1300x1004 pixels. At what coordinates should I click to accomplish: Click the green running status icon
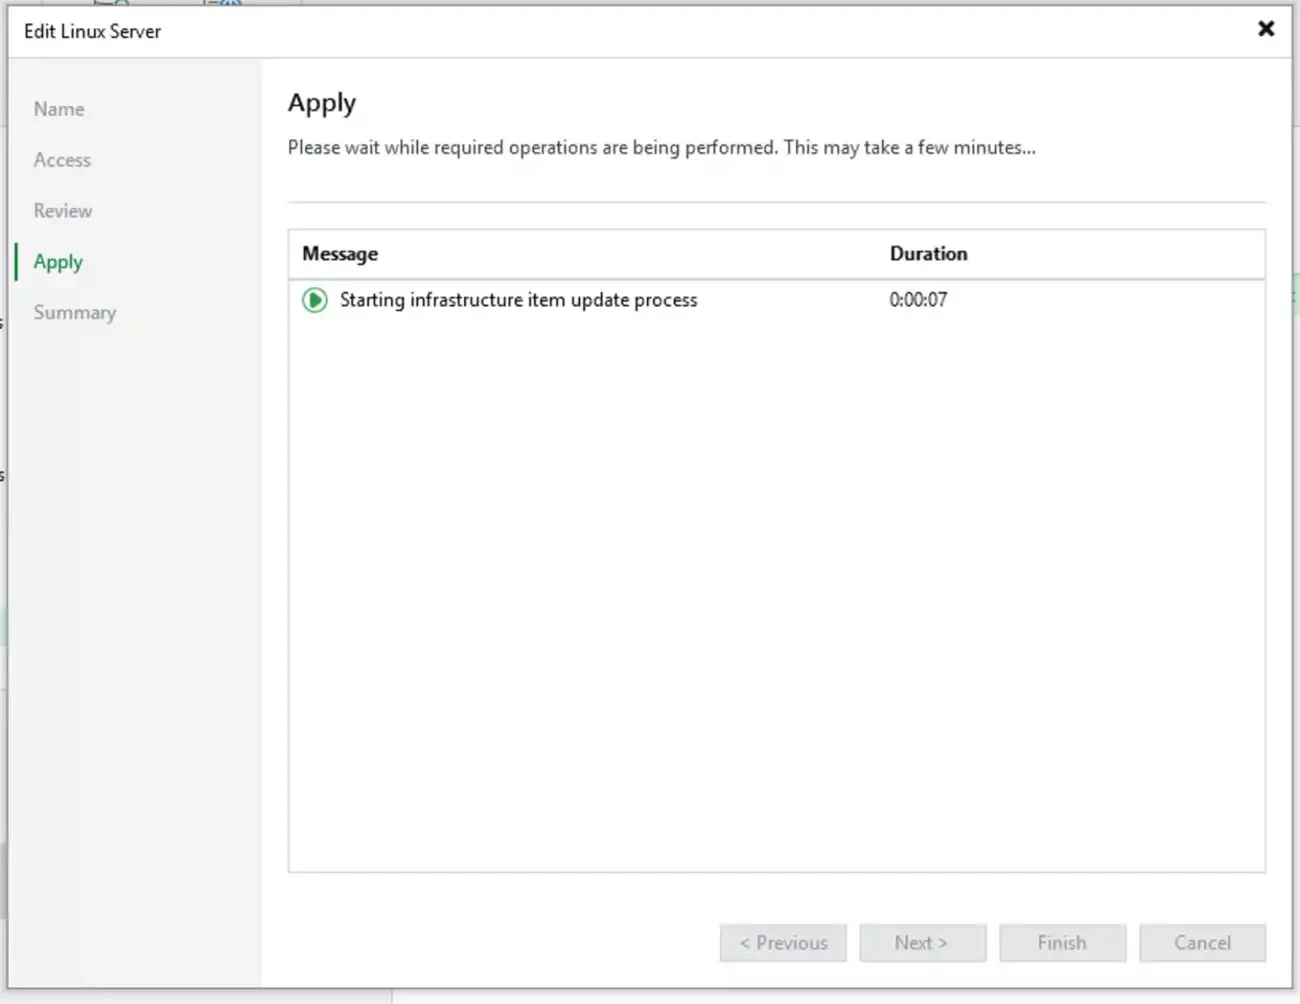tap(314, 300)
